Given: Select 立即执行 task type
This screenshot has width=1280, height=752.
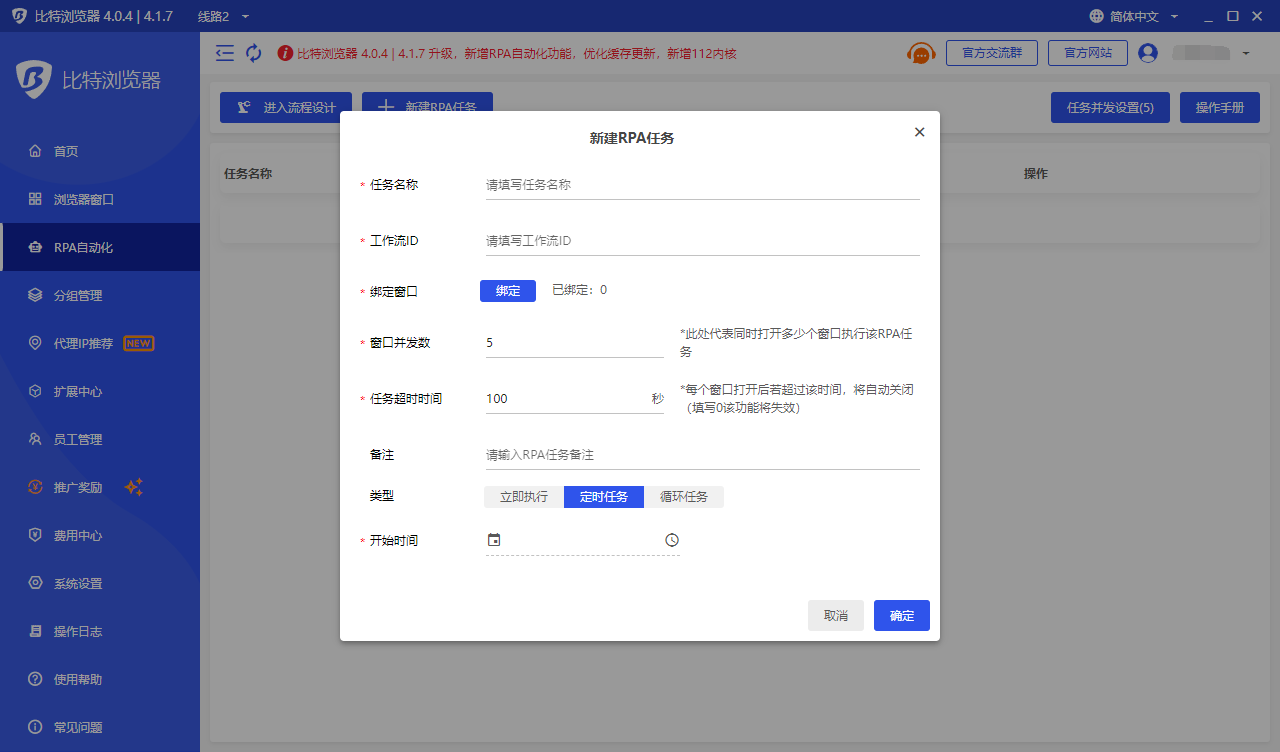Looking at the screenshot, I should pyautogui.click(x=524, y=497).
